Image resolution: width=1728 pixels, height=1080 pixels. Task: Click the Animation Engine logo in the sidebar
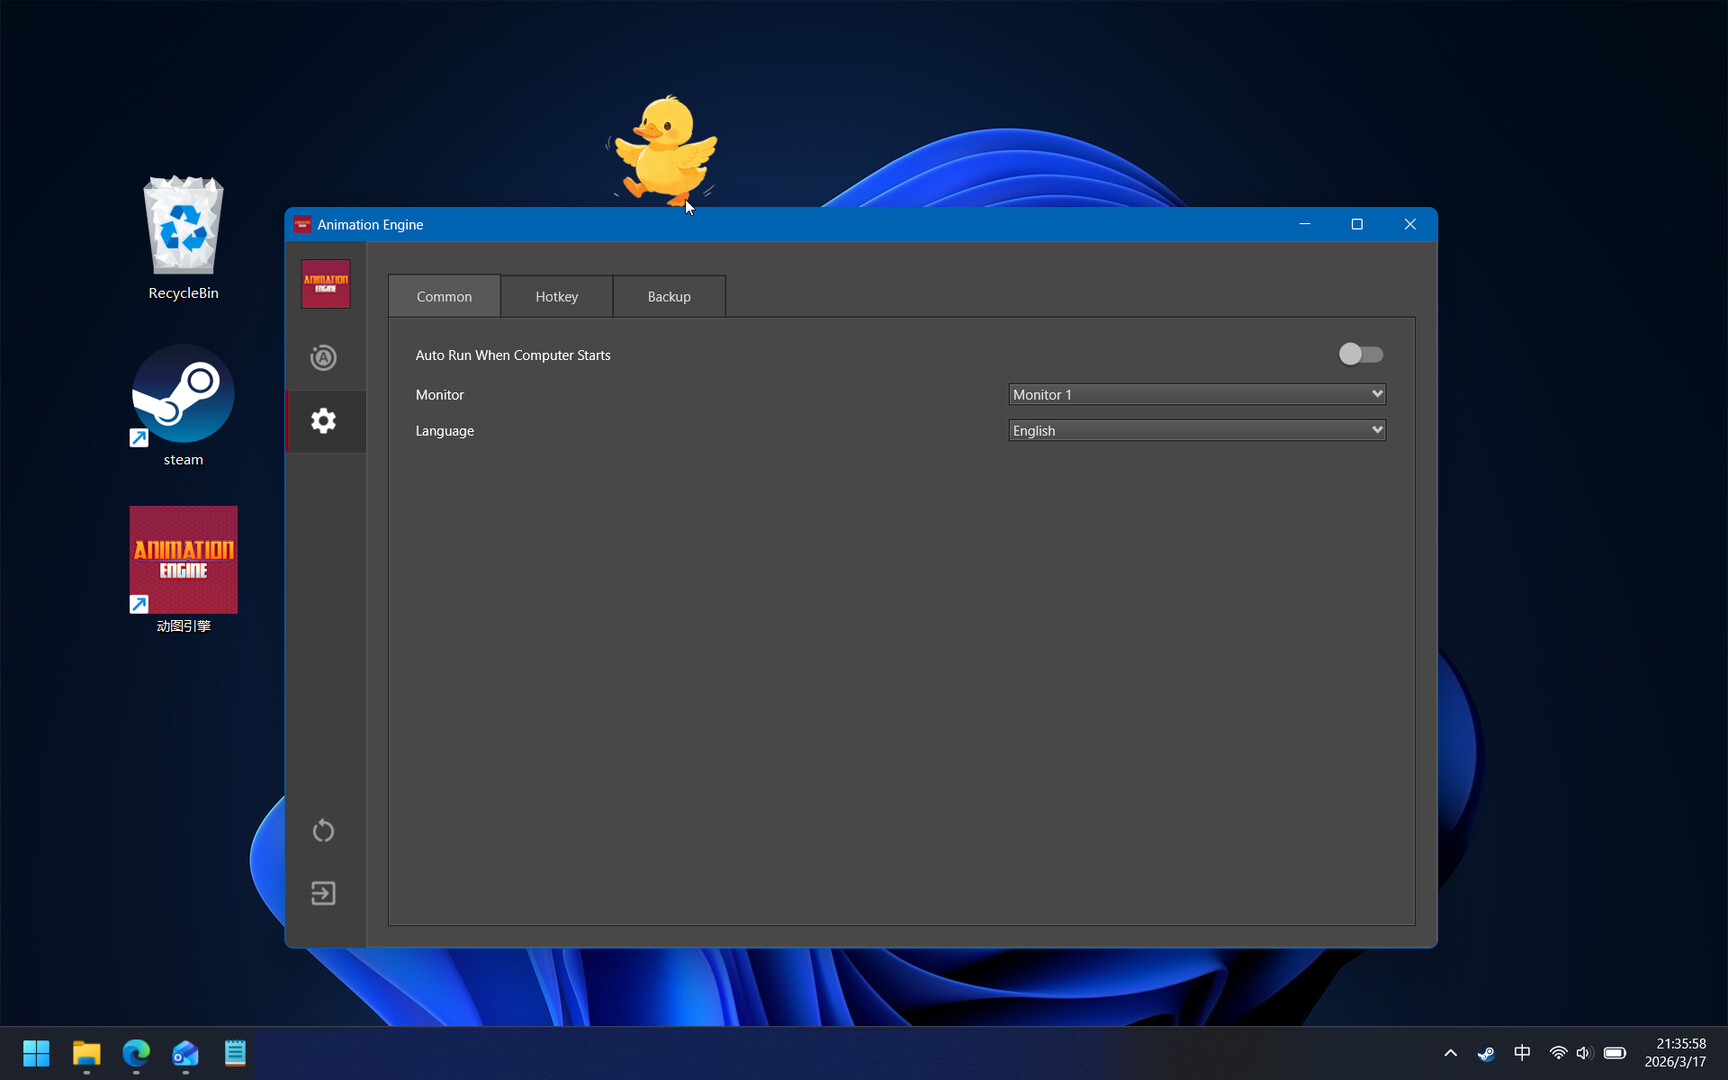pos(324,283)
